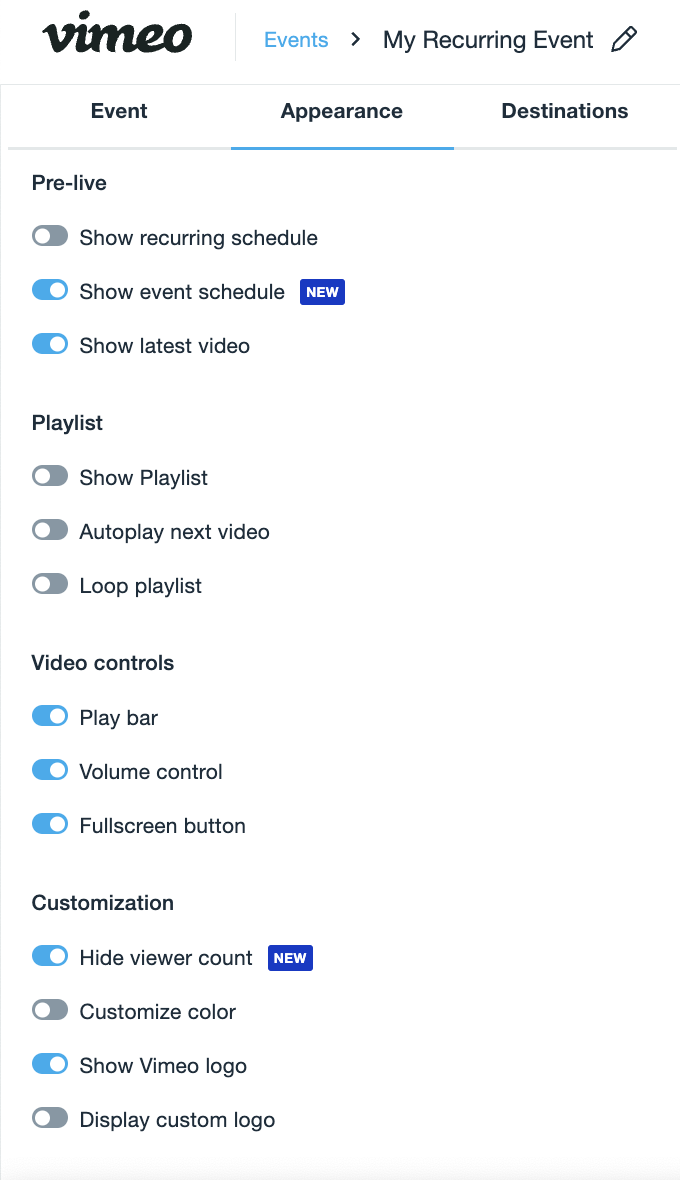Turn off Show latest video
Viewport: 680px width, 1180px height.
coord(50,345)
